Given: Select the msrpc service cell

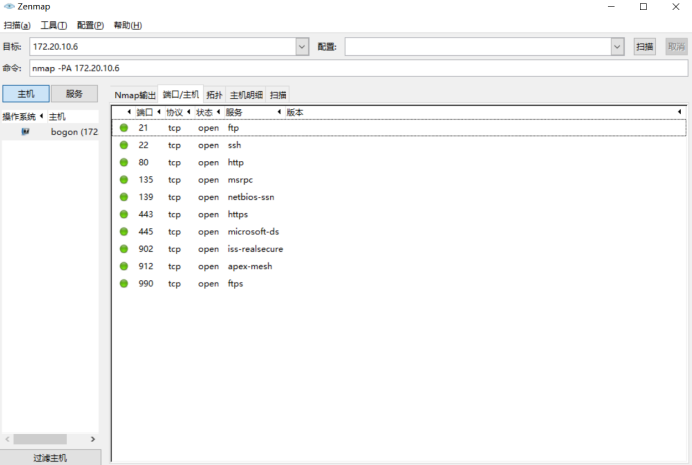Looking at the screenshot, I should click(240, 180).
